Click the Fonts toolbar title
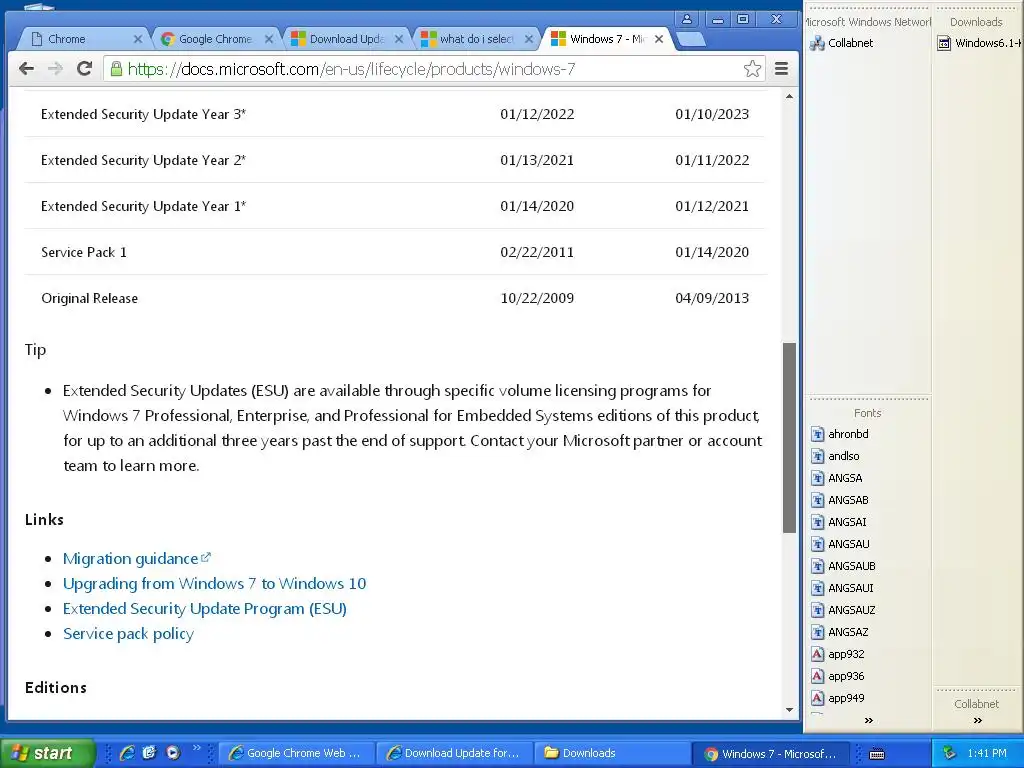Viewport: 1024px width, 768px height. (867, 413)
